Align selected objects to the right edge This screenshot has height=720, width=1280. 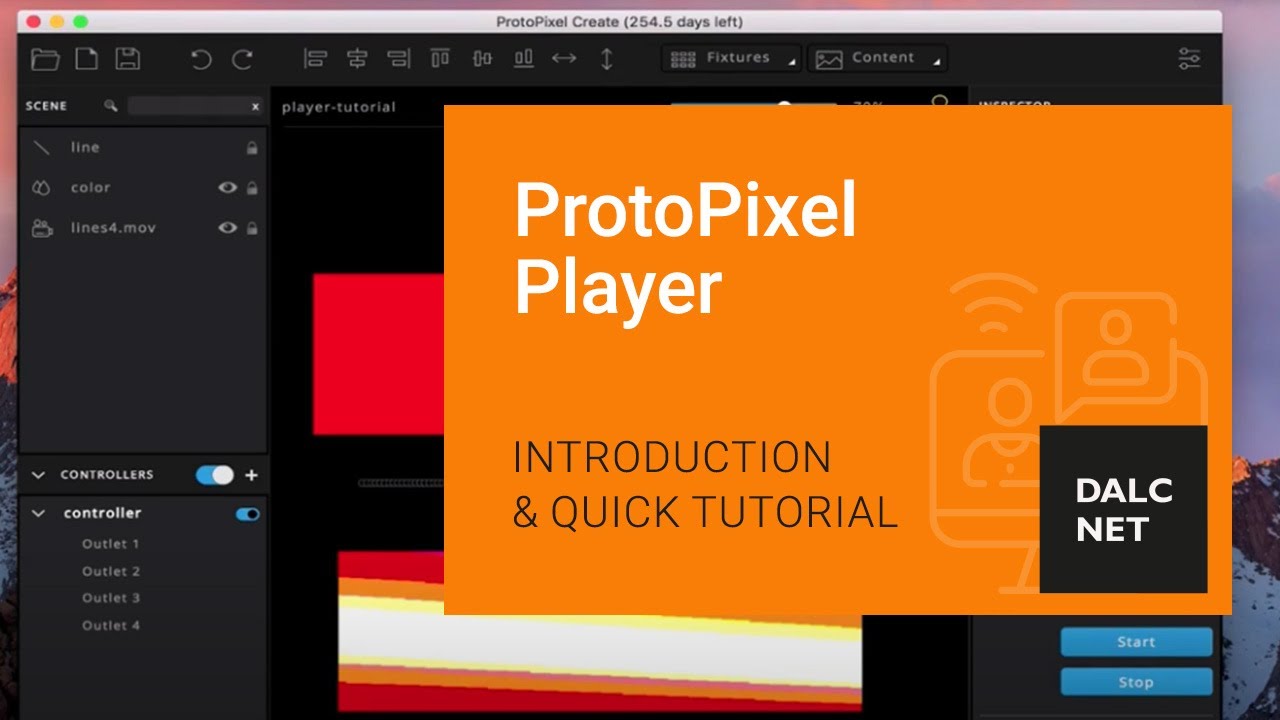click(399, 58)
